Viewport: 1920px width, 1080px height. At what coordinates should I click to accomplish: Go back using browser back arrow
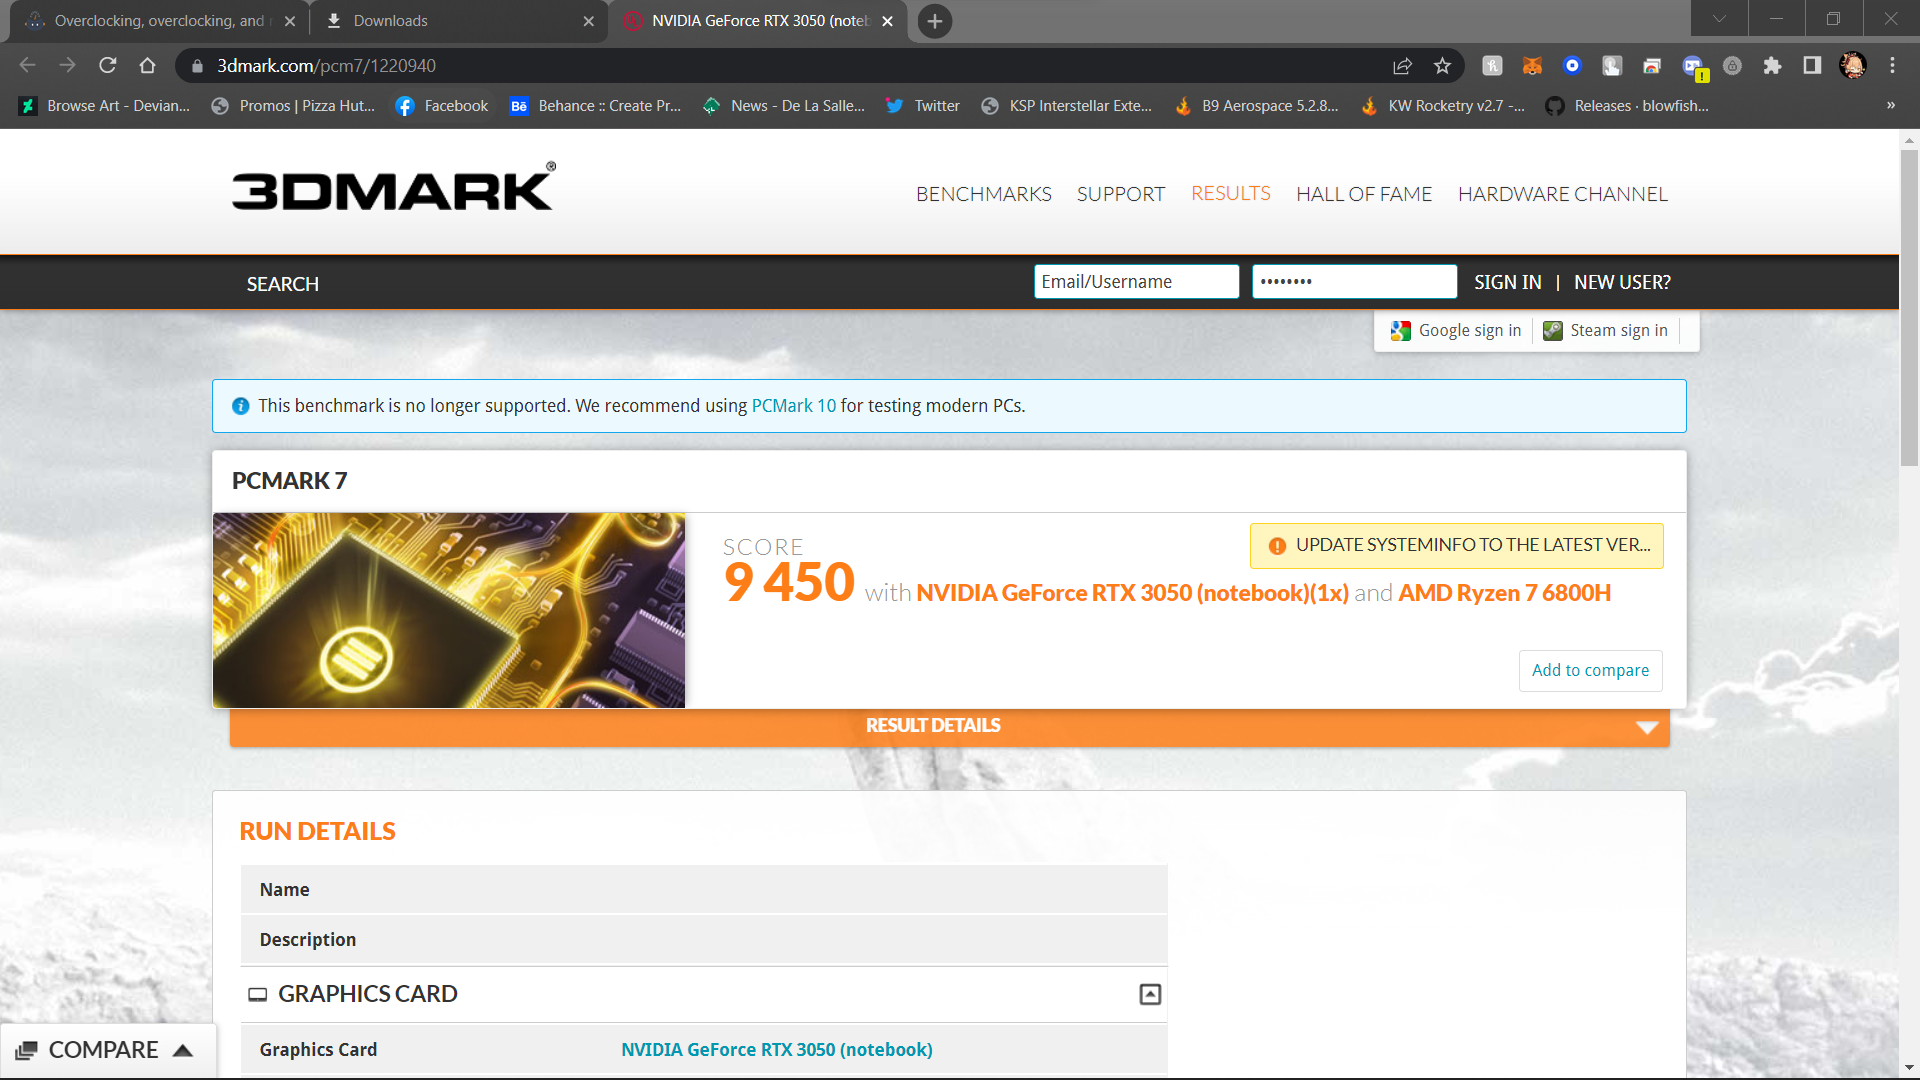(x=27, y=65)
